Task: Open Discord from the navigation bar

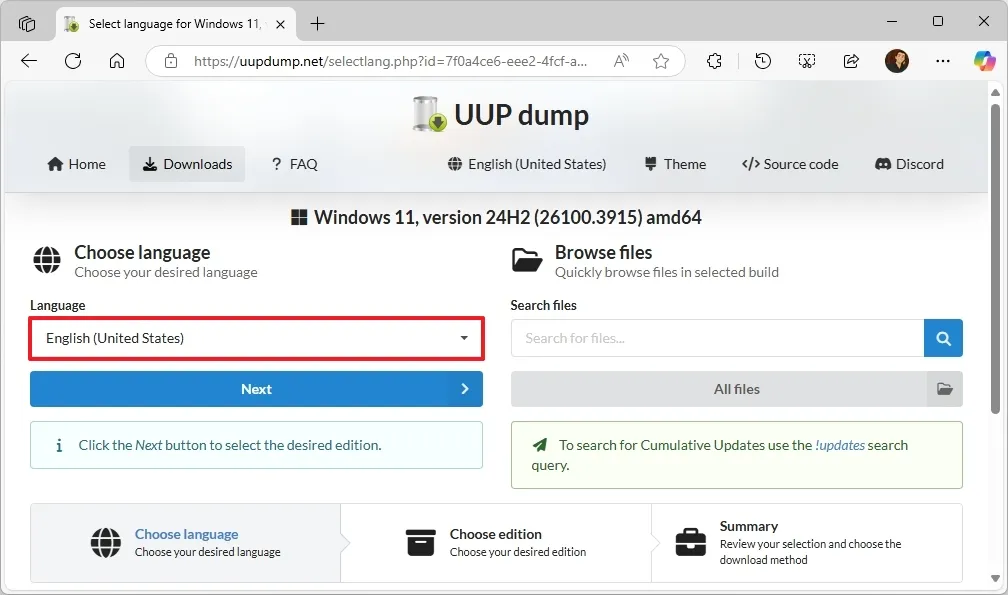Action: tap(909, 164)
